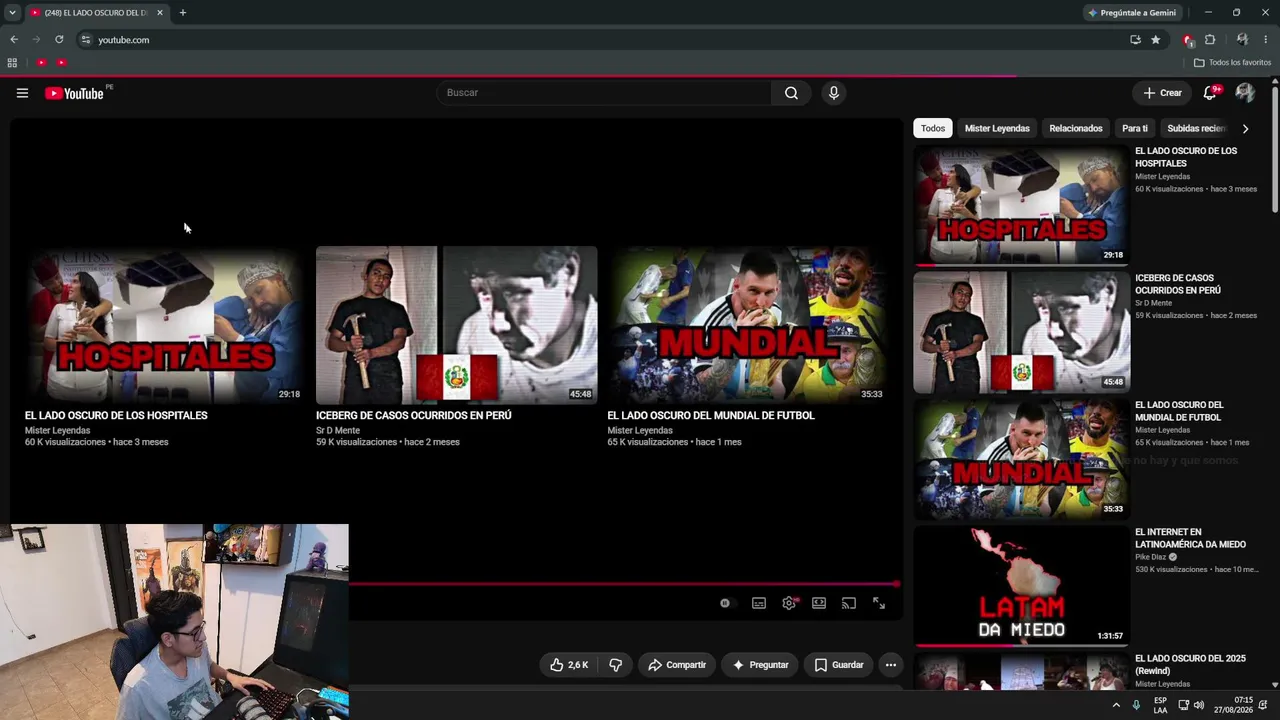Open sidebar title EL INTERNET EN LATINOAMÉRICA DA MIEDO
The width and height of the screenshot is (1280, 720).
pyautogui.click(x=1190, y=538)
